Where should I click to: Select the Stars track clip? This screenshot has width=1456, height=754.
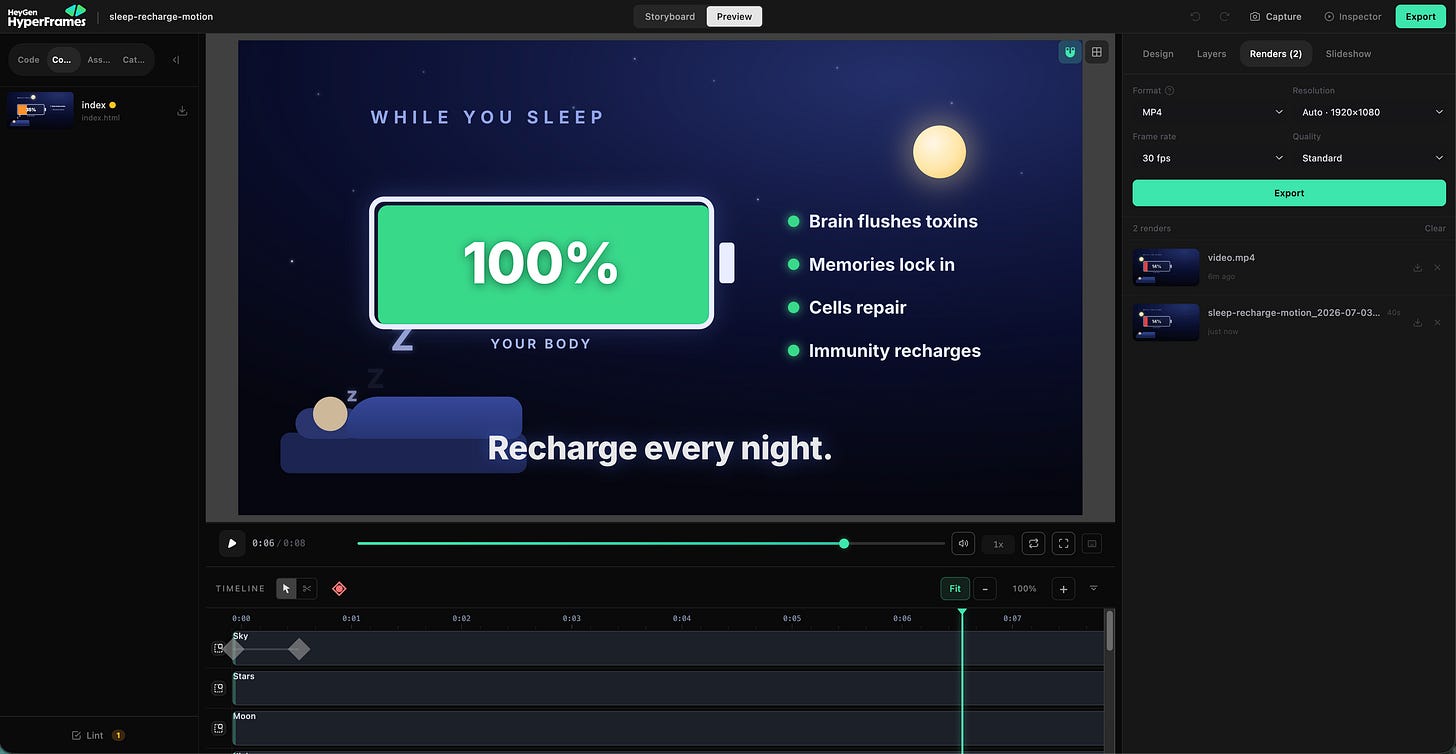coord(668,688)
